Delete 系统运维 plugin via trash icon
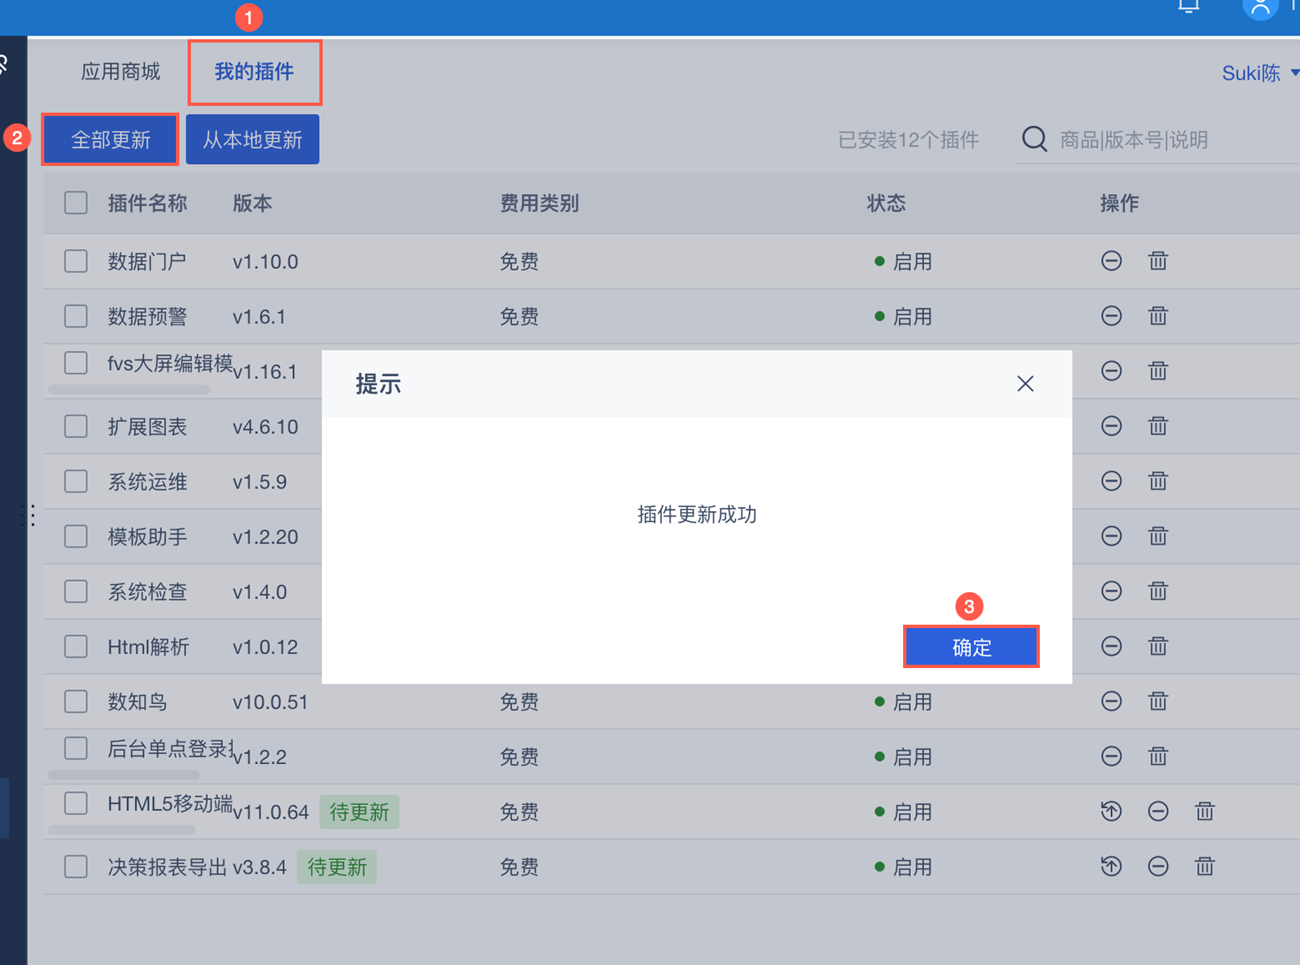 tap(1158, 481)
